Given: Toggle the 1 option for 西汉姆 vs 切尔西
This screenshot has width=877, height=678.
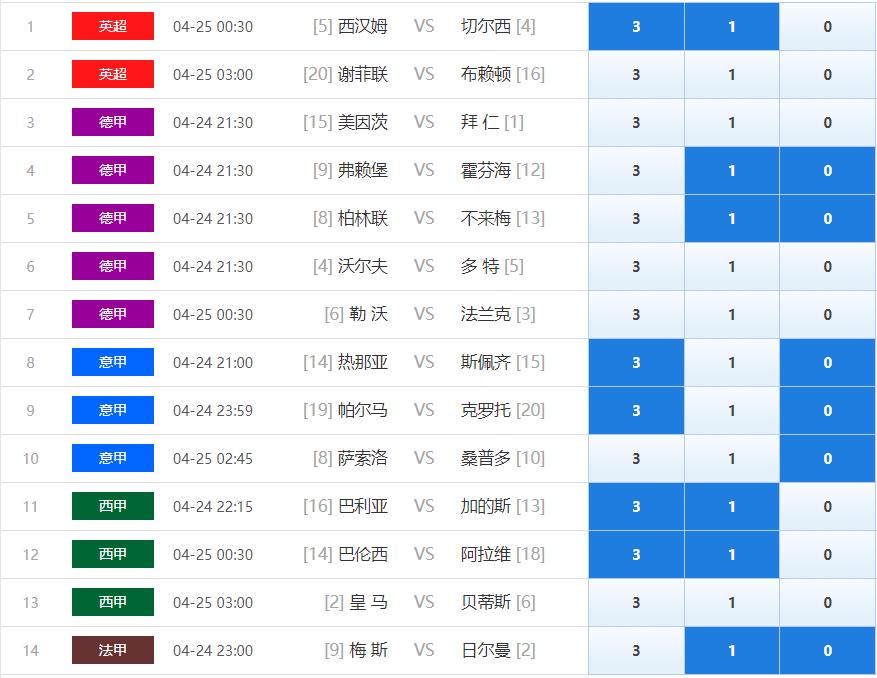Looking at the screenshot, I should tap(732, 26).
